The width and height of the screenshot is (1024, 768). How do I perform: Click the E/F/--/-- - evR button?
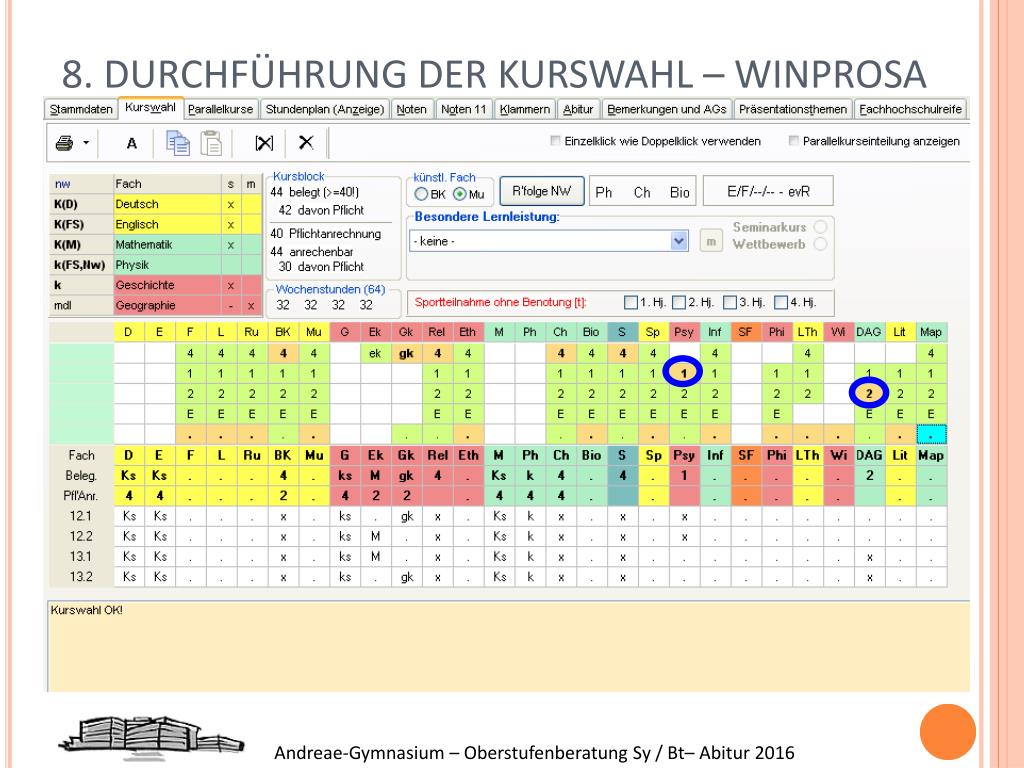[768, 191]
